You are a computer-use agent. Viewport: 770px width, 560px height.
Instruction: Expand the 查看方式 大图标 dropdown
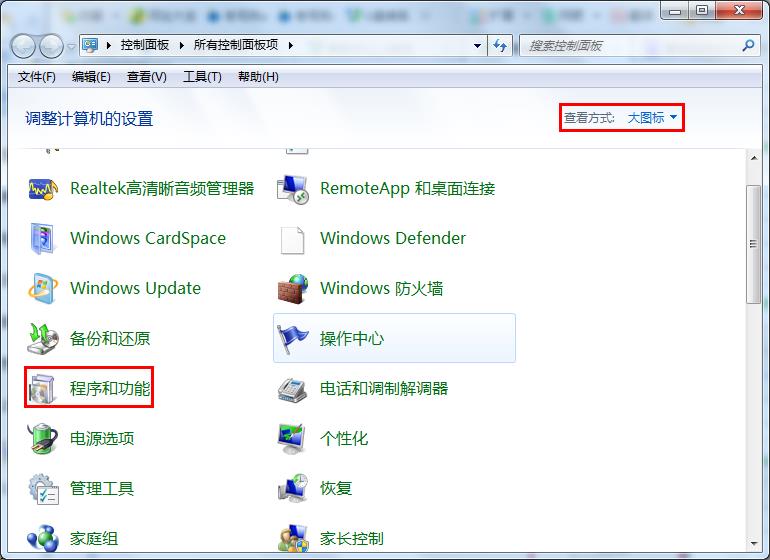click(x=652, y=118)
